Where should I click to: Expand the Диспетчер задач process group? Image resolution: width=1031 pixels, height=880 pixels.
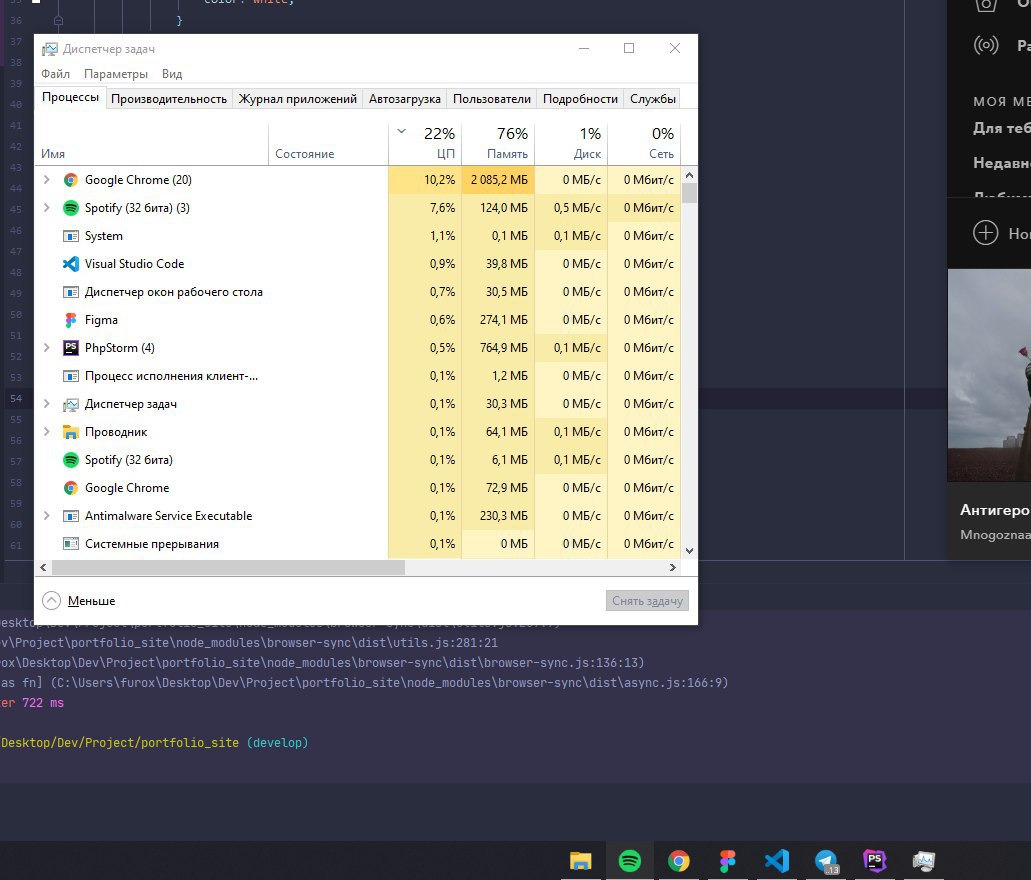coord(46,404)
